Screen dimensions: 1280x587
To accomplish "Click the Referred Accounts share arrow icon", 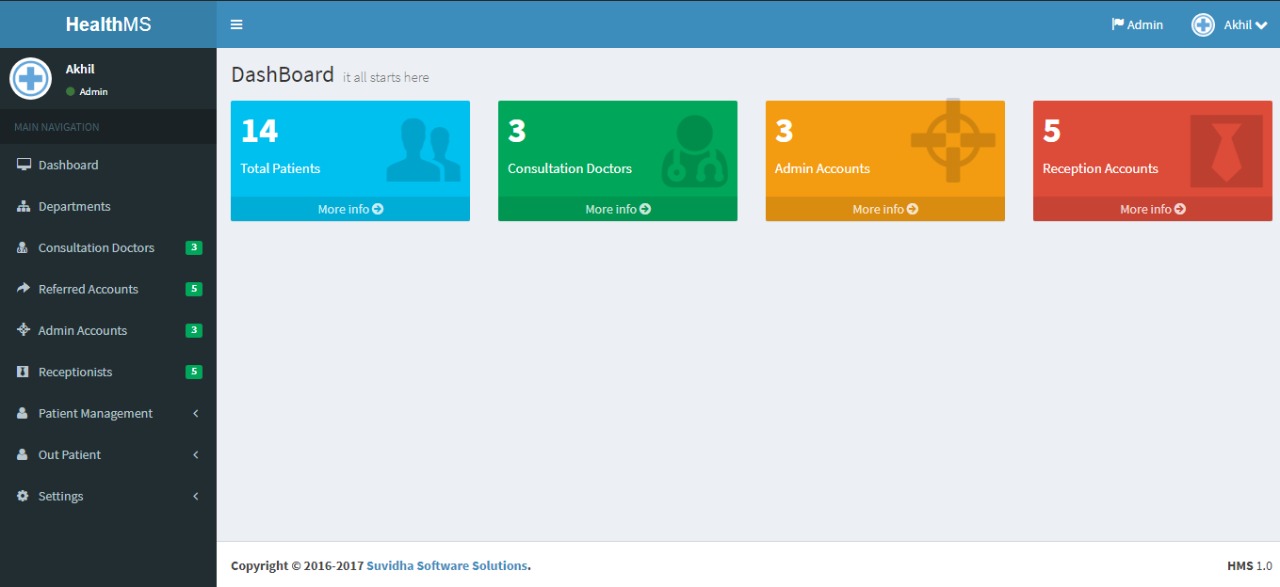I will pos(24,289).
